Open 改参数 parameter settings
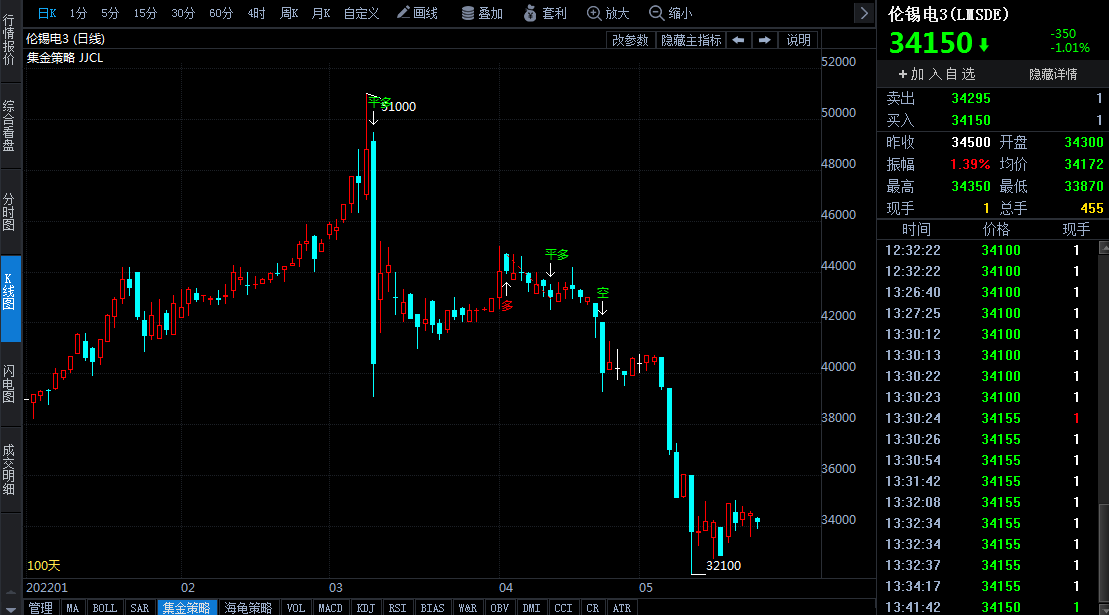 pyautogui.click(x=631, y=40)
